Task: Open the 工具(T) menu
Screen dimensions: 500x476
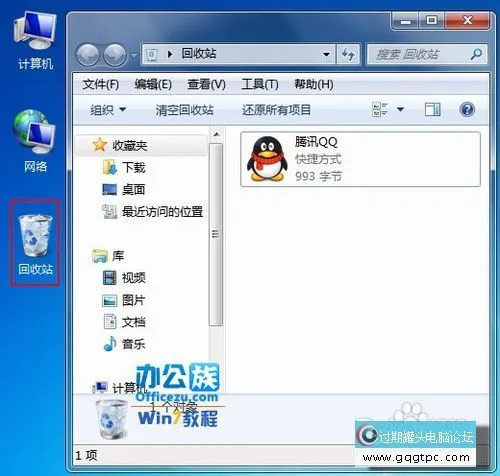Action: (260, 84)
